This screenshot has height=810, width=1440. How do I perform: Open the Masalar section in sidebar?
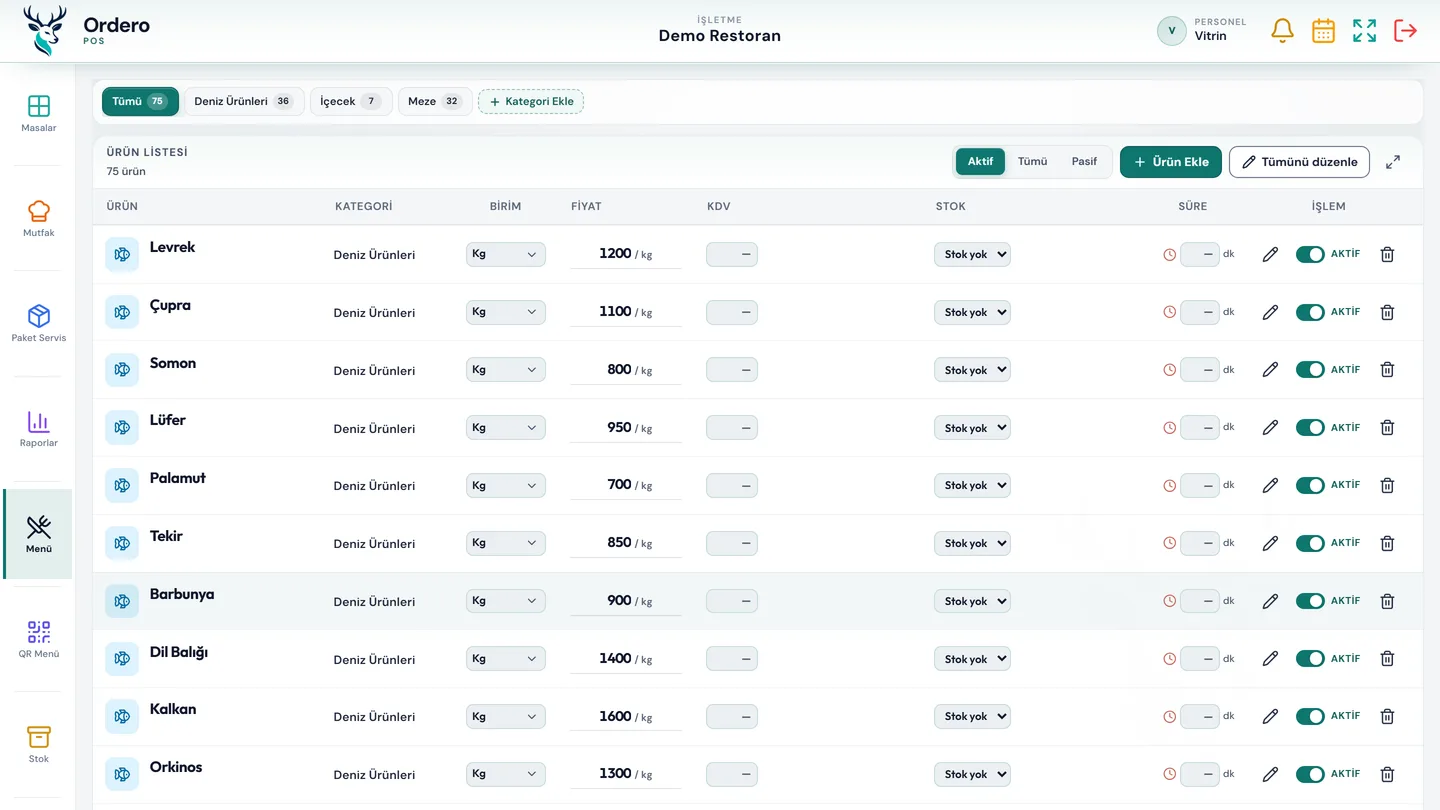pos(39,114)
